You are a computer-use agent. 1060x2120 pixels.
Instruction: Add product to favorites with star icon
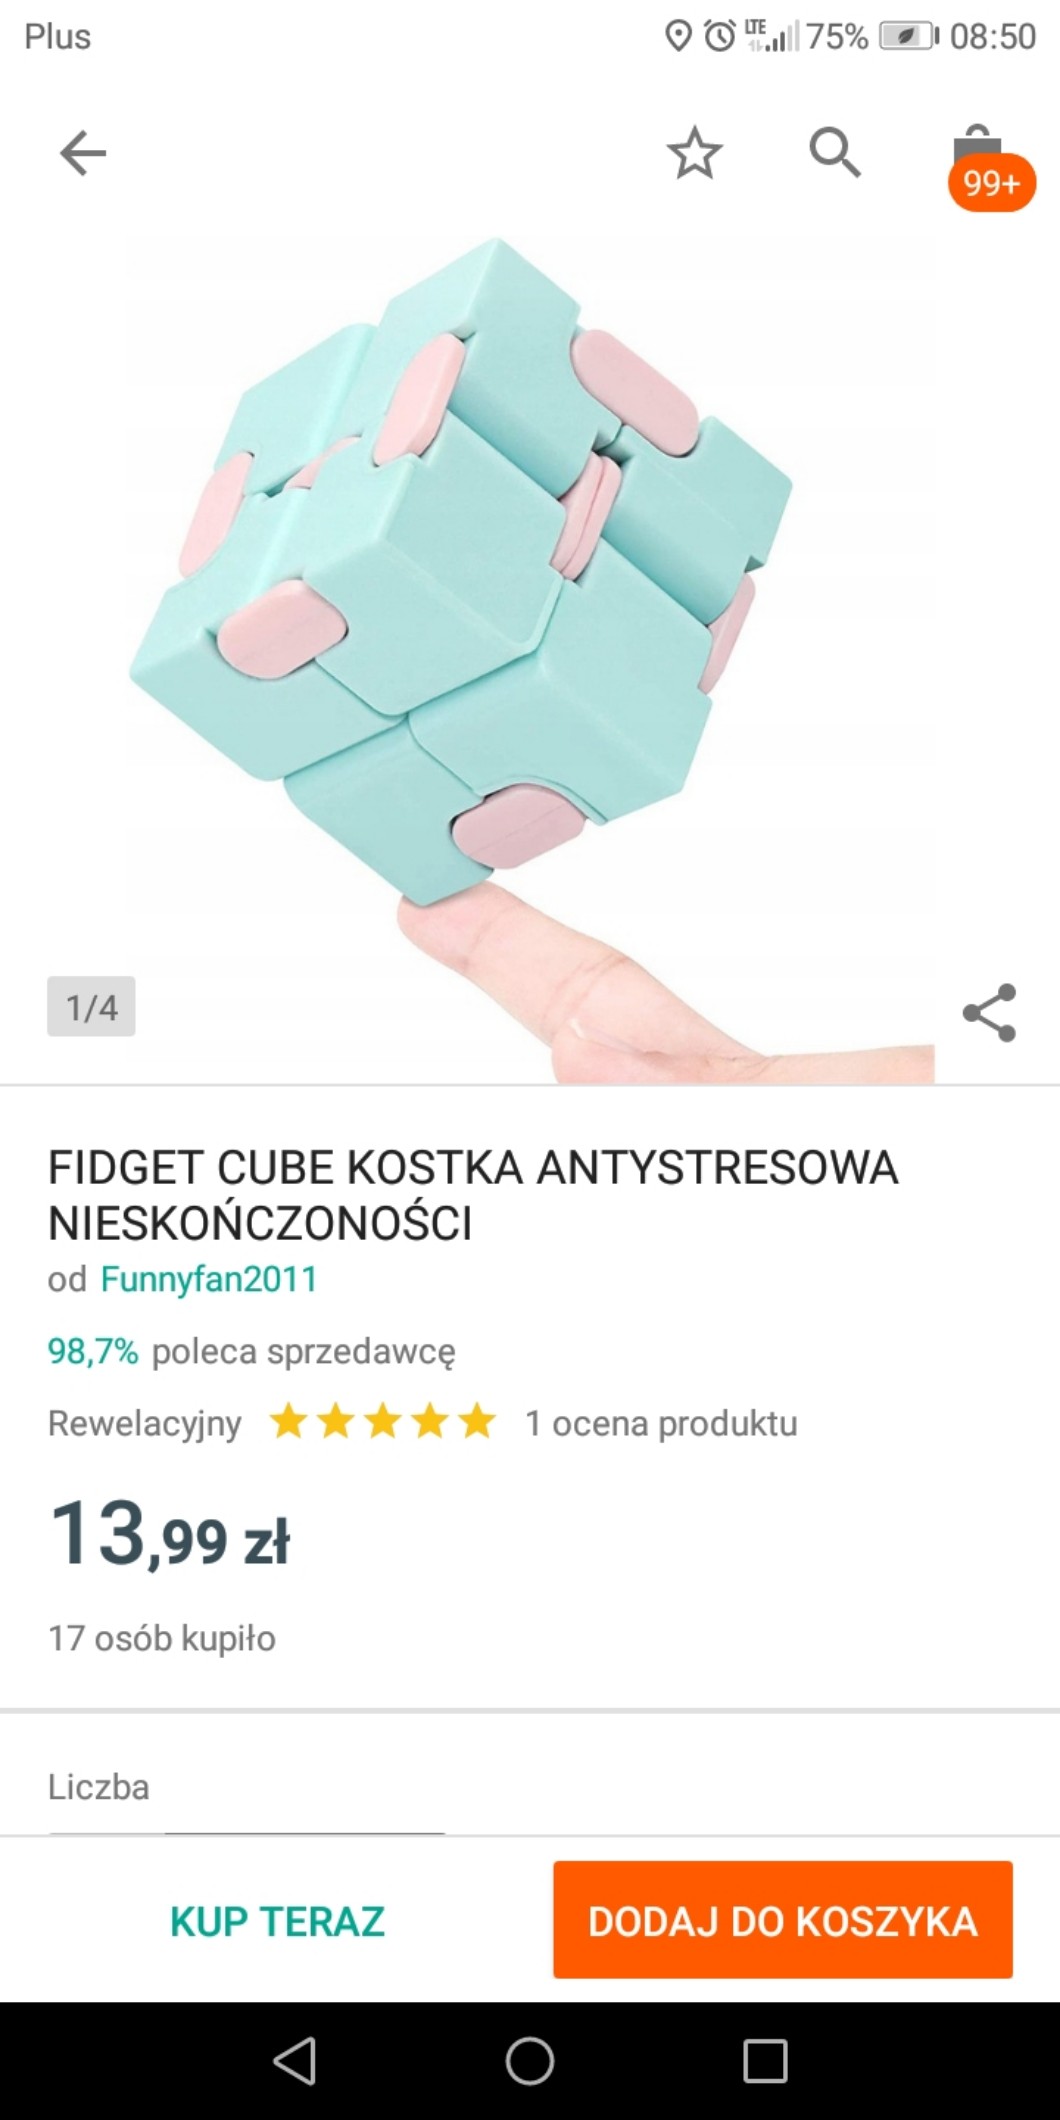click(x=694, y=153)
